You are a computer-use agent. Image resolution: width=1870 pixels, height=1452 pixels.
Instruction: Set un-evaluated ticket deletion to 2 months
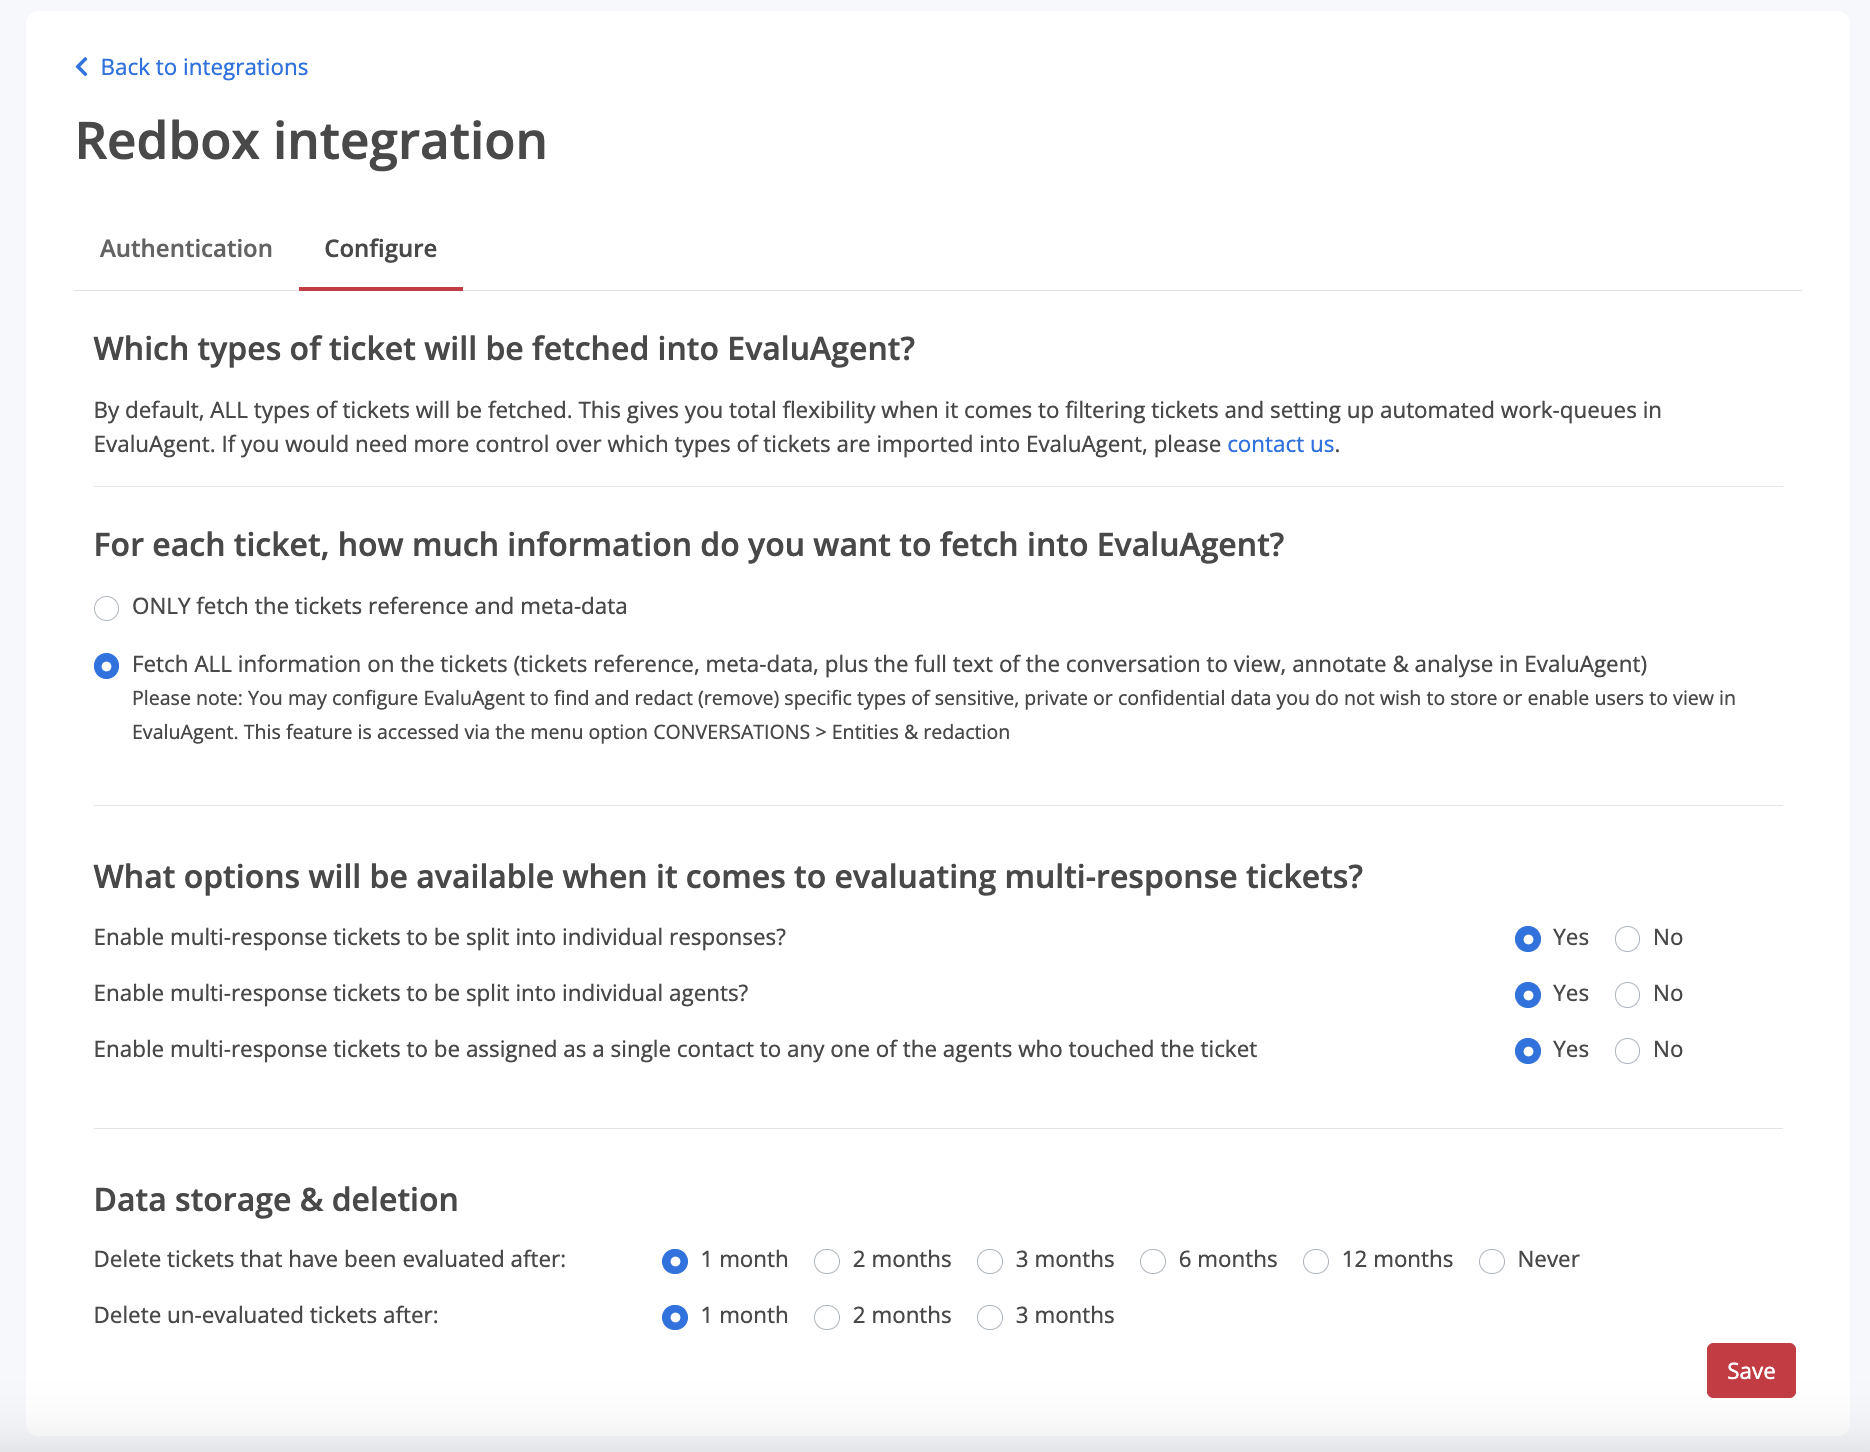pos(827,1317)
